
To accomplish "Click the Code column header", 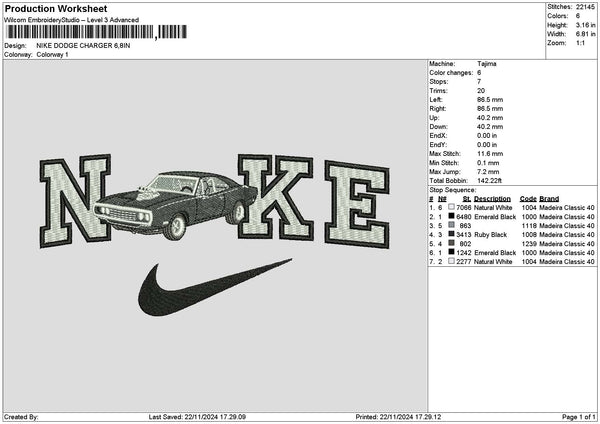I will click(528, 199).
